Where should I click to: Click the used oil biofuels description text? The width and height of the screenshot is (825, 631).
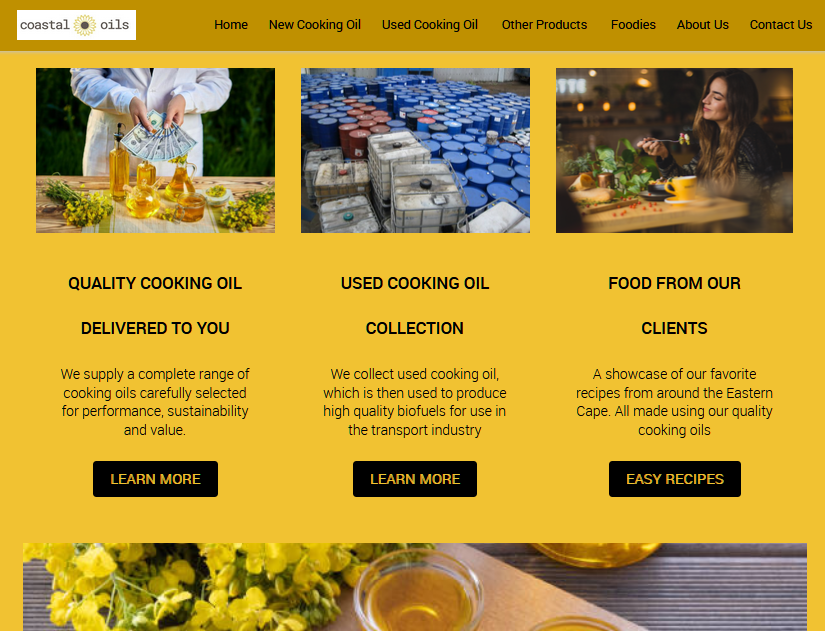pyautogui.click(x=415, y=402)
